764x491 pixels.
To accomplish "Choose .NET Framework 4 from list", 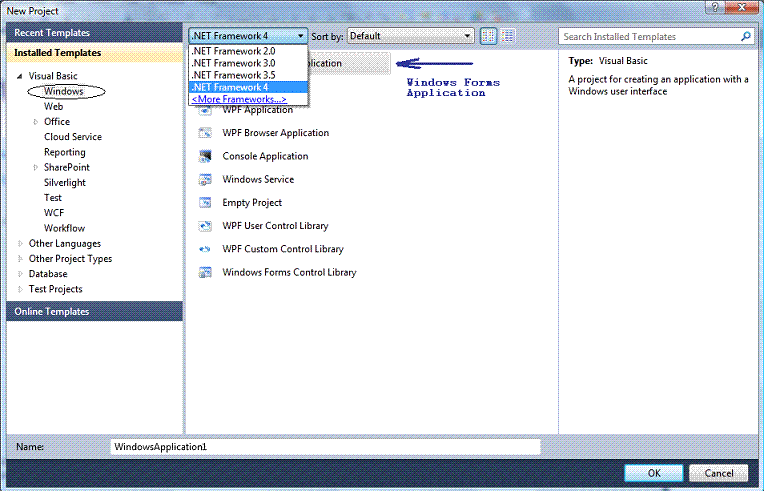I will pos(248,87).
